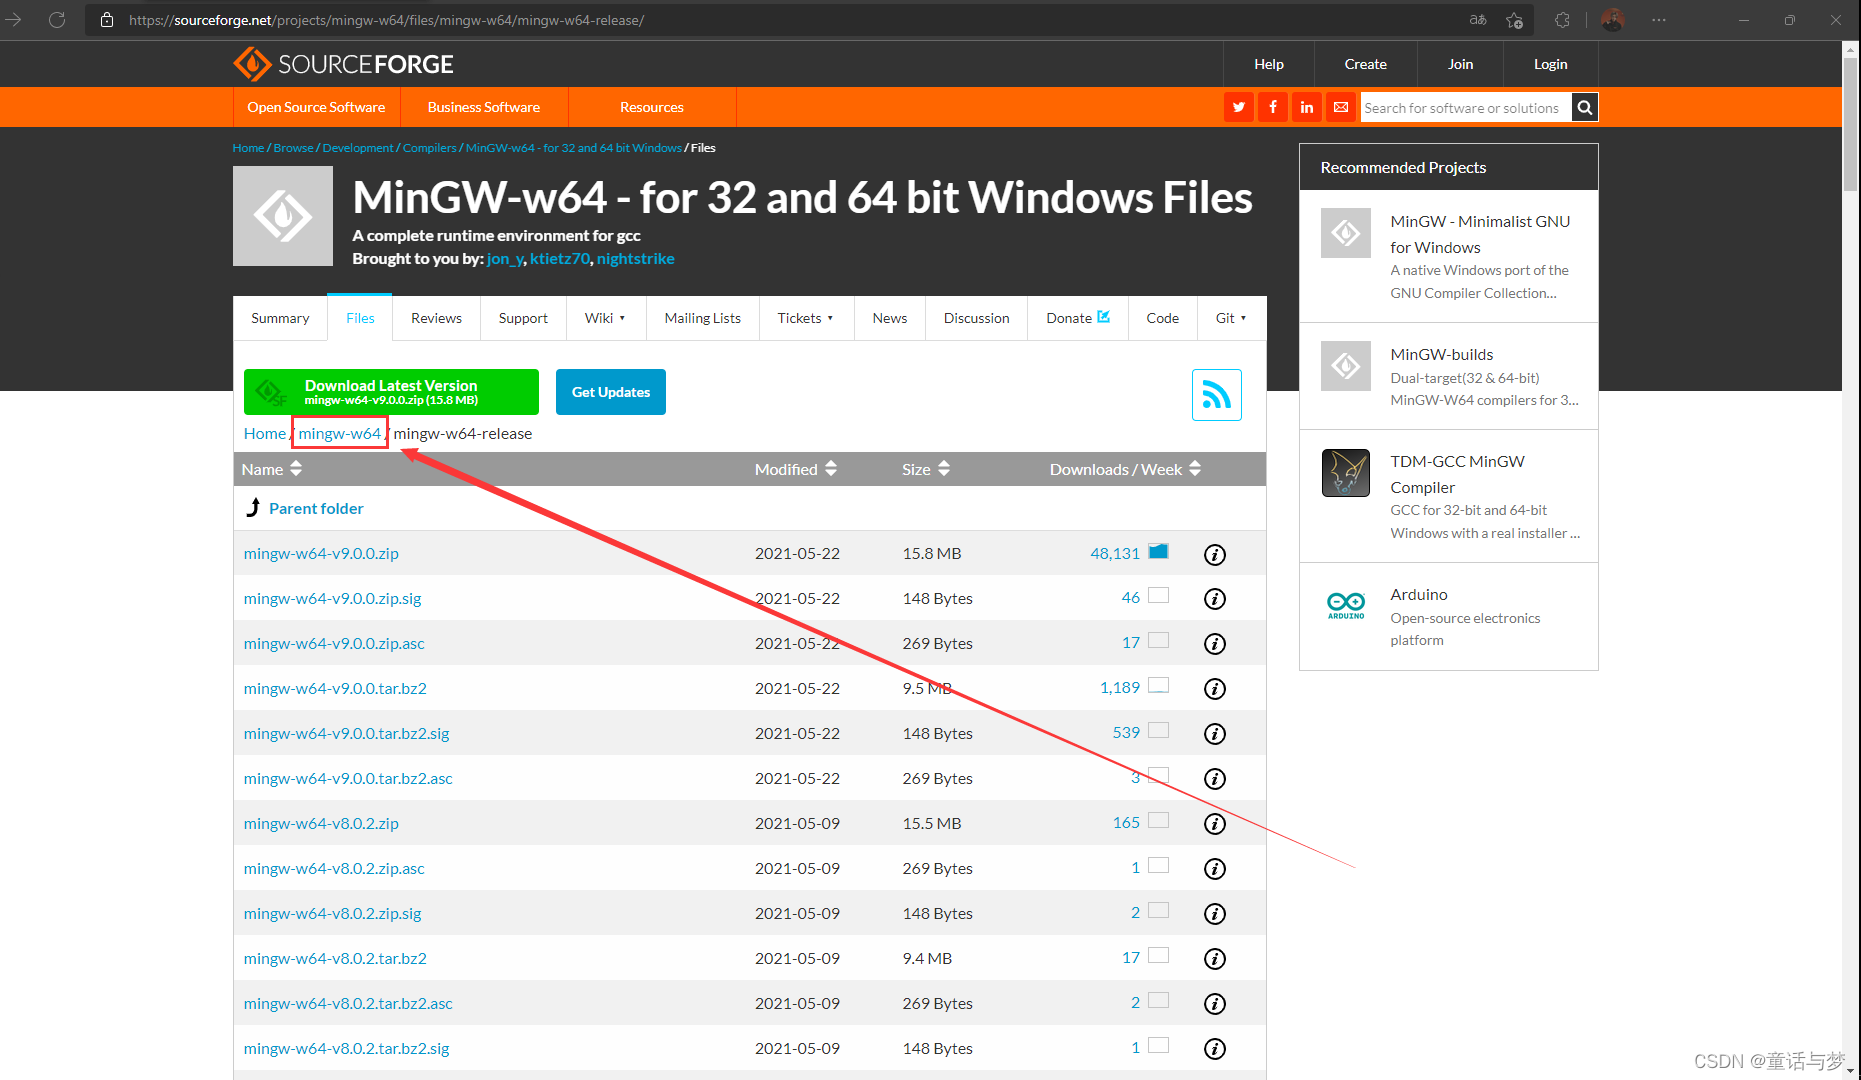
Task: Show info for mingw-w64-v9.0.0.zip.asc
Action: [1215, 644]
